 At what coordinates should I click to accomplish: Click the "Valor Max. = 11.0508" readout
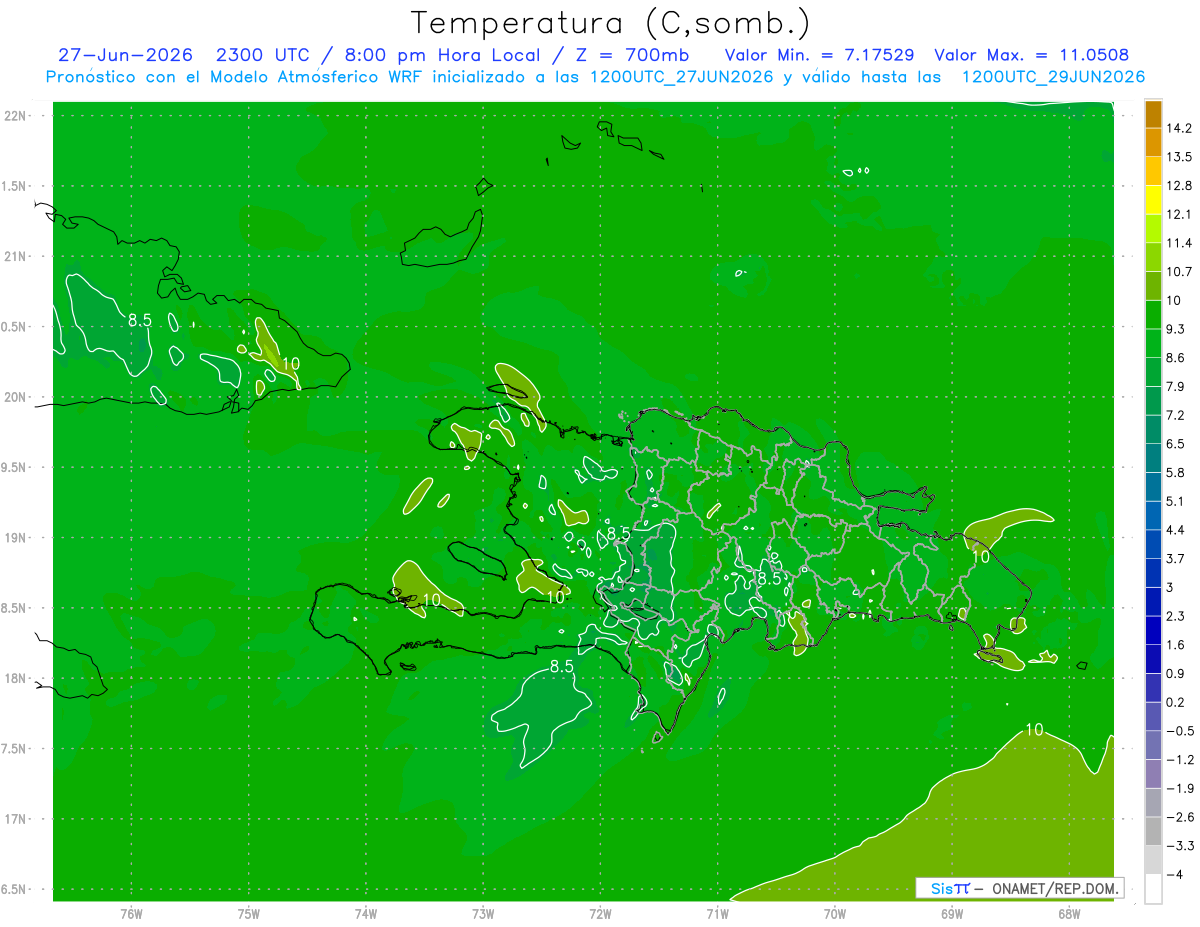(x=1031, y=55)
